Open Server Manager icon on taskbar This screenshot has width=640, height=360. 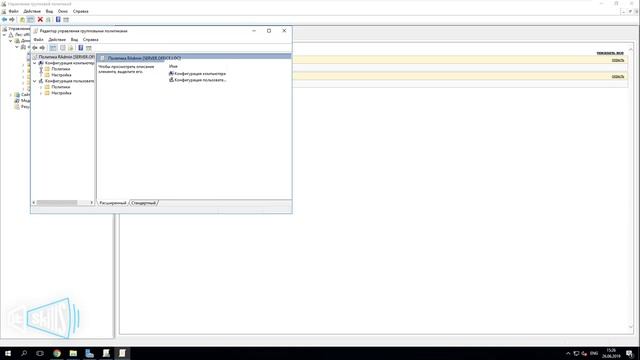[x=89, y=353]
